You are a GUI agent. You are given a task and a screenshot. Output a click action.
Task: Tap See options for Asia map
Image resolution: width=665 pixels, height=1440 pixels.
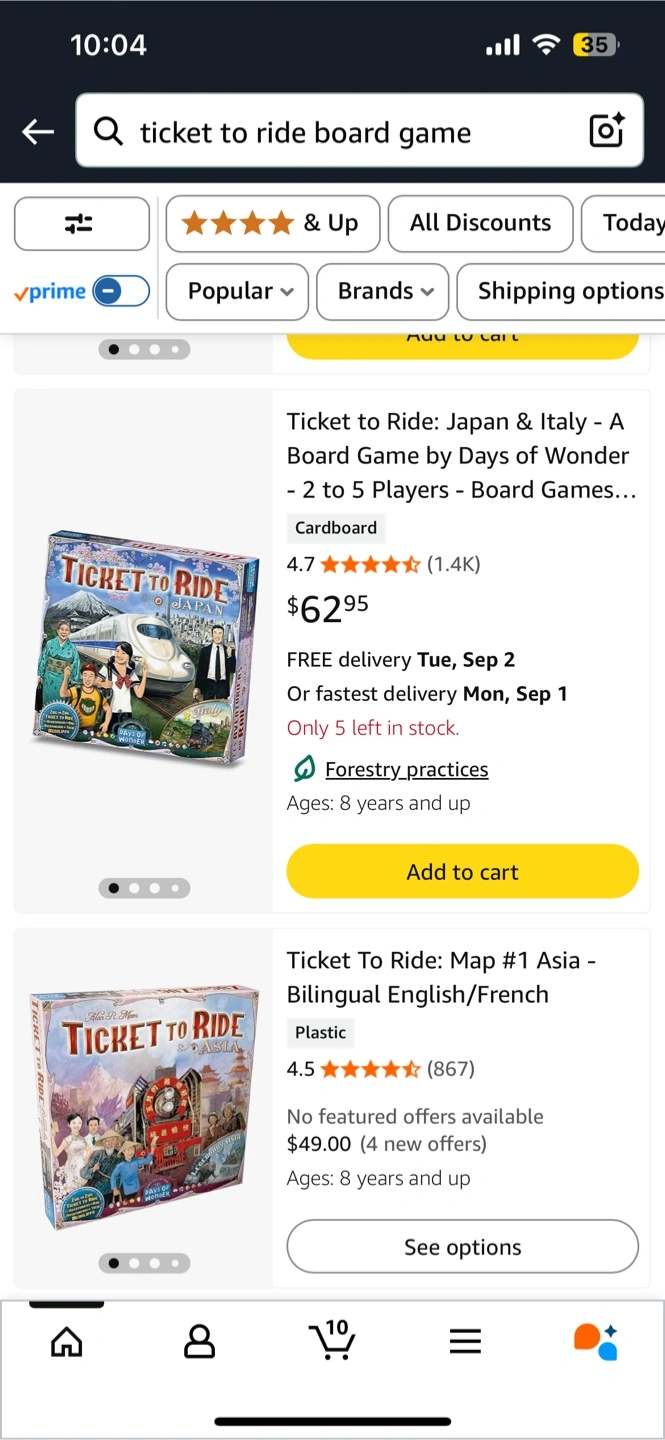(x=462, y=1246)
